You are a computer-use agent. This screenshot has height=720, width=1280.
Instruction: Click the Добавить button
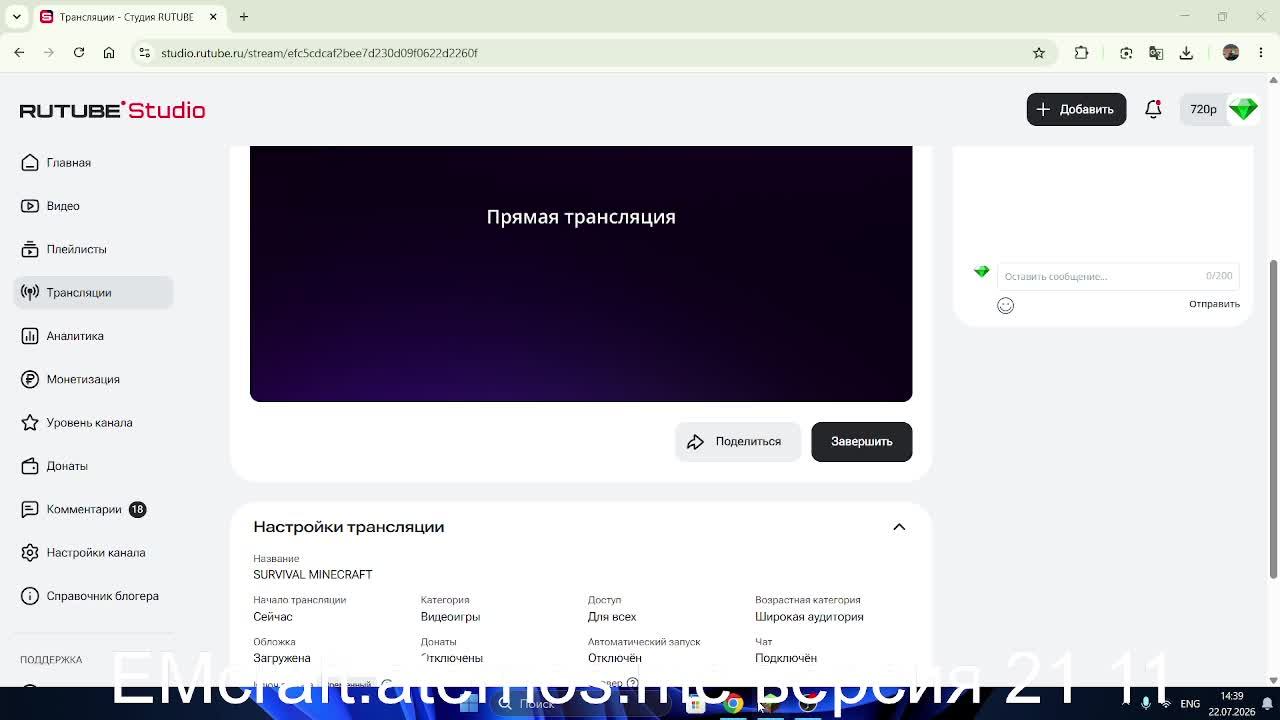(x=1076, y=109)
